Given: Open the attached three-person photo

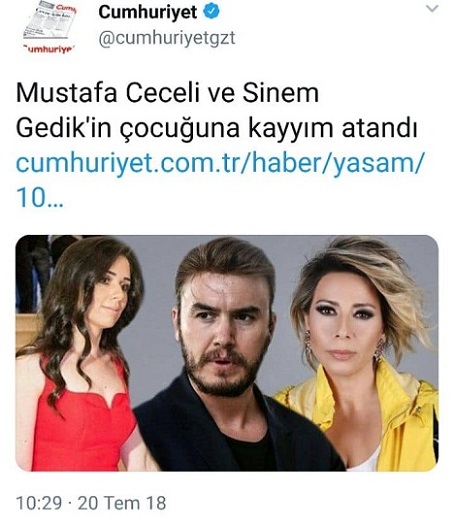Looking at the screenshot, I should tap(227, 353).
